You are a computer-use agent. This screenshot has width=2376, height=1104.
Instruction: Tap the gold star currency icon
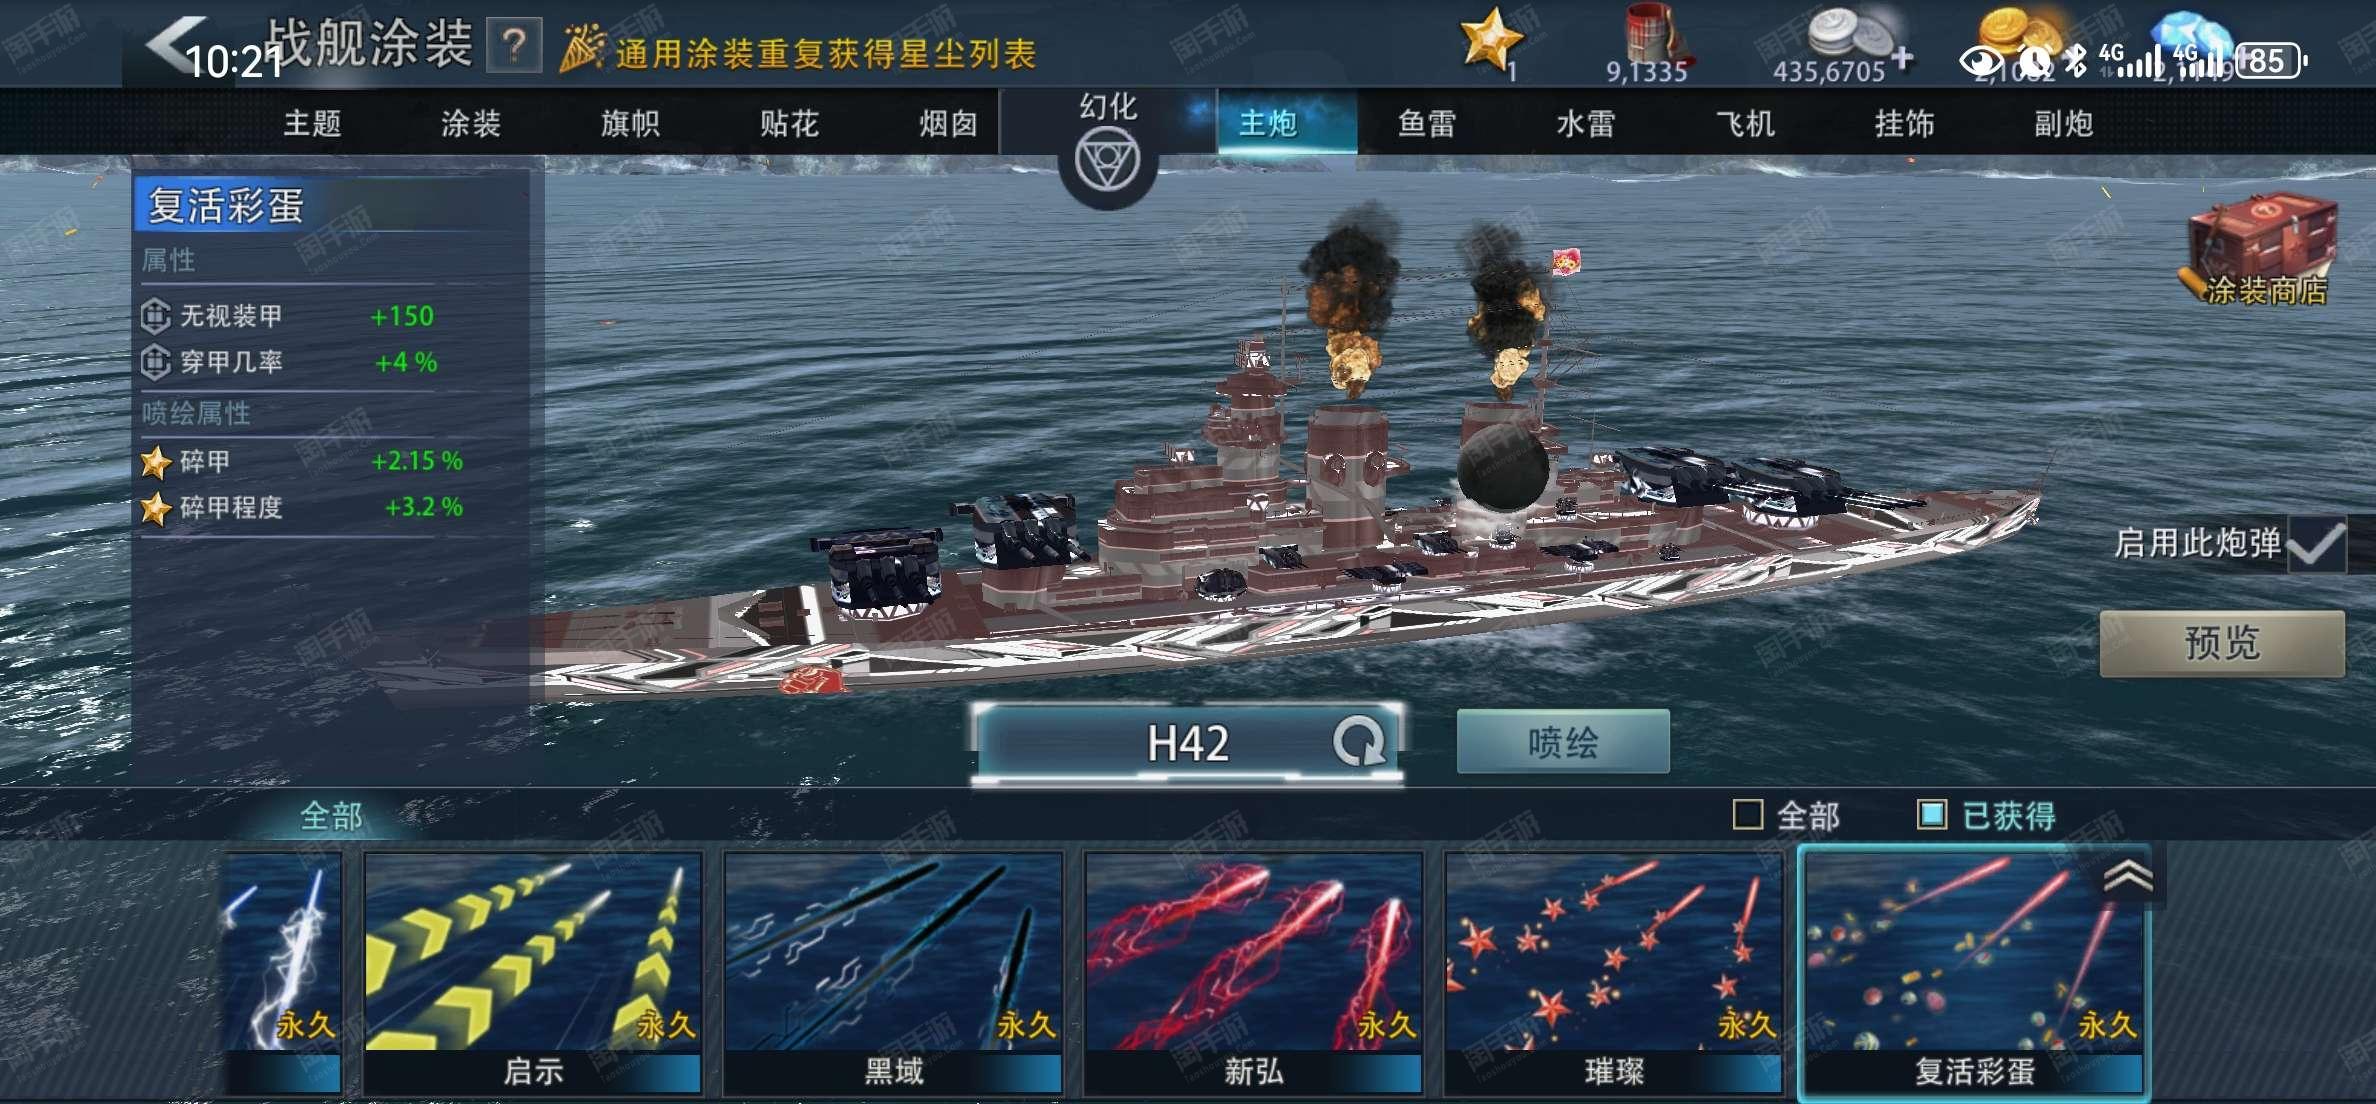tap(1491, 38)
